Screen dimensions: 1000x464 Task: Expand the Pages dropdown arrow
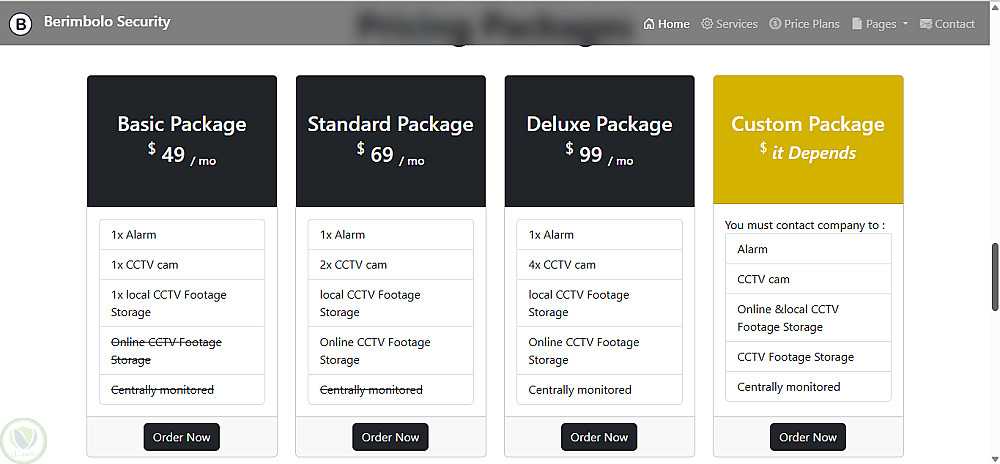pyautogui.click(x=905, y=24)
